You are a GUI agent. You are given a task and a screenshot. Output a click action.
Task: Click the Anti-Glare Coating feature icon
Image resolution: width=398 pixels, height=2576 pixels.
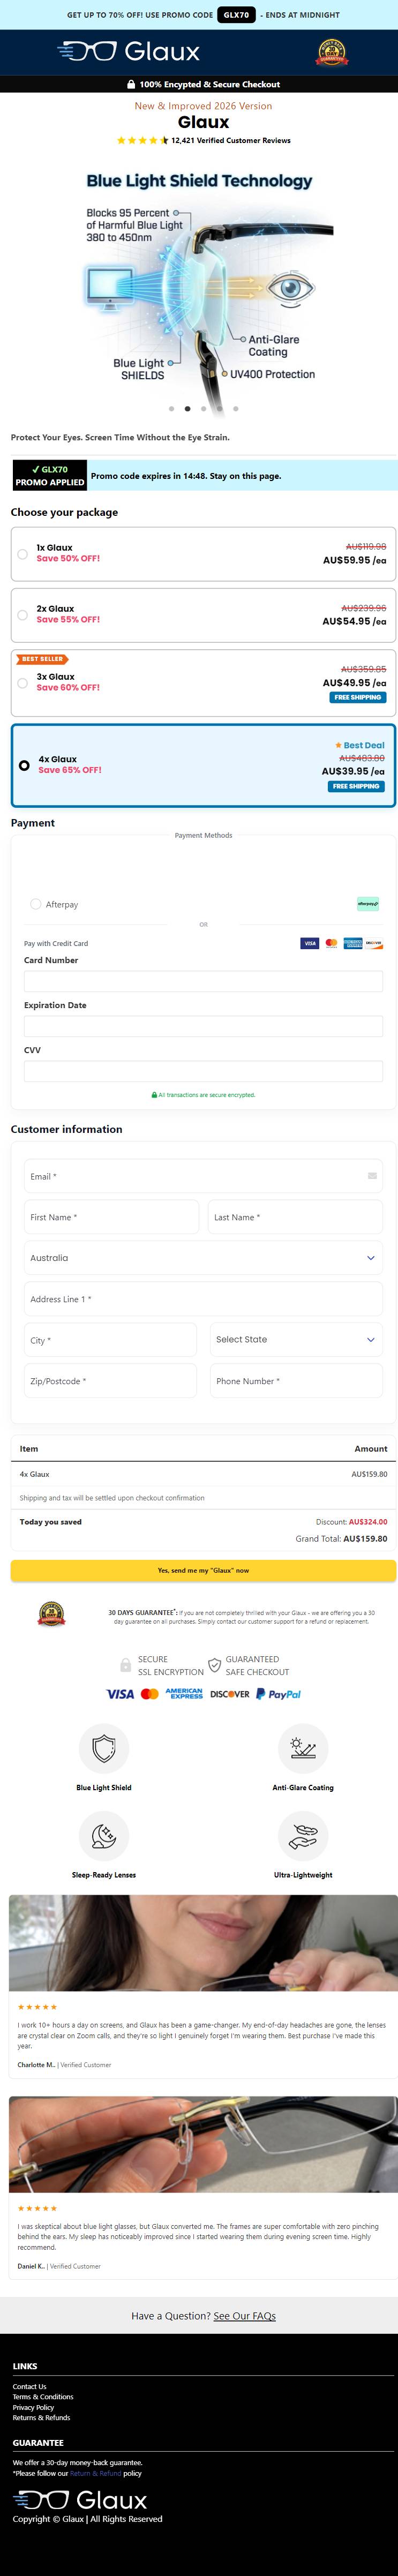[x=303, y=1749]
